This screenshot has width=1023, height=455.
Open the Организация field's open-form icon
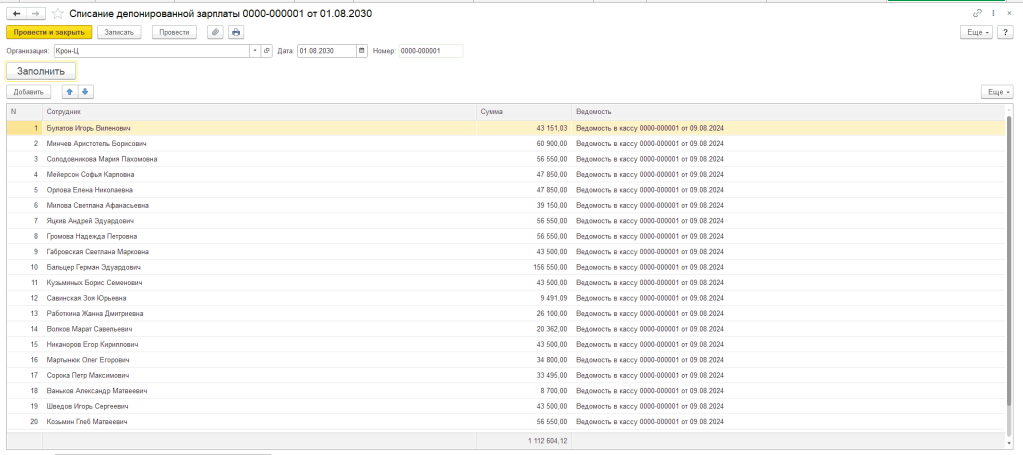[x=267, y=51]
